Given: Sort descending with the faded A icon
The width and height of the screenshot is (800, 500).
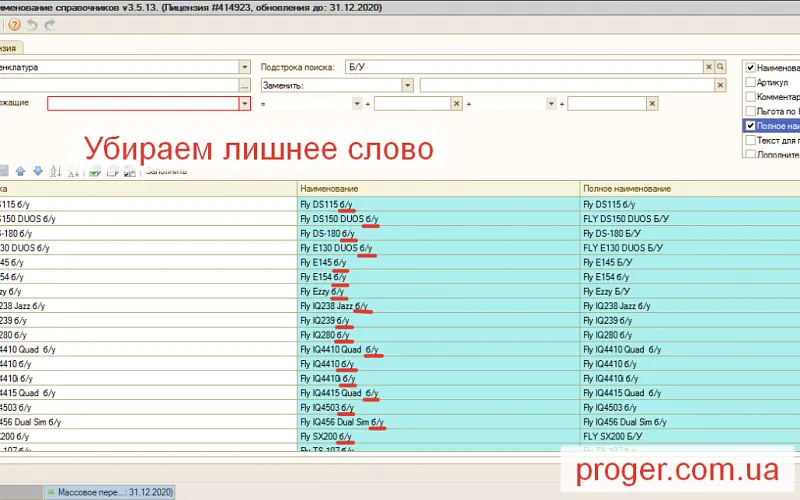Looking at the screenshot, I should click(x=73, y=172).
